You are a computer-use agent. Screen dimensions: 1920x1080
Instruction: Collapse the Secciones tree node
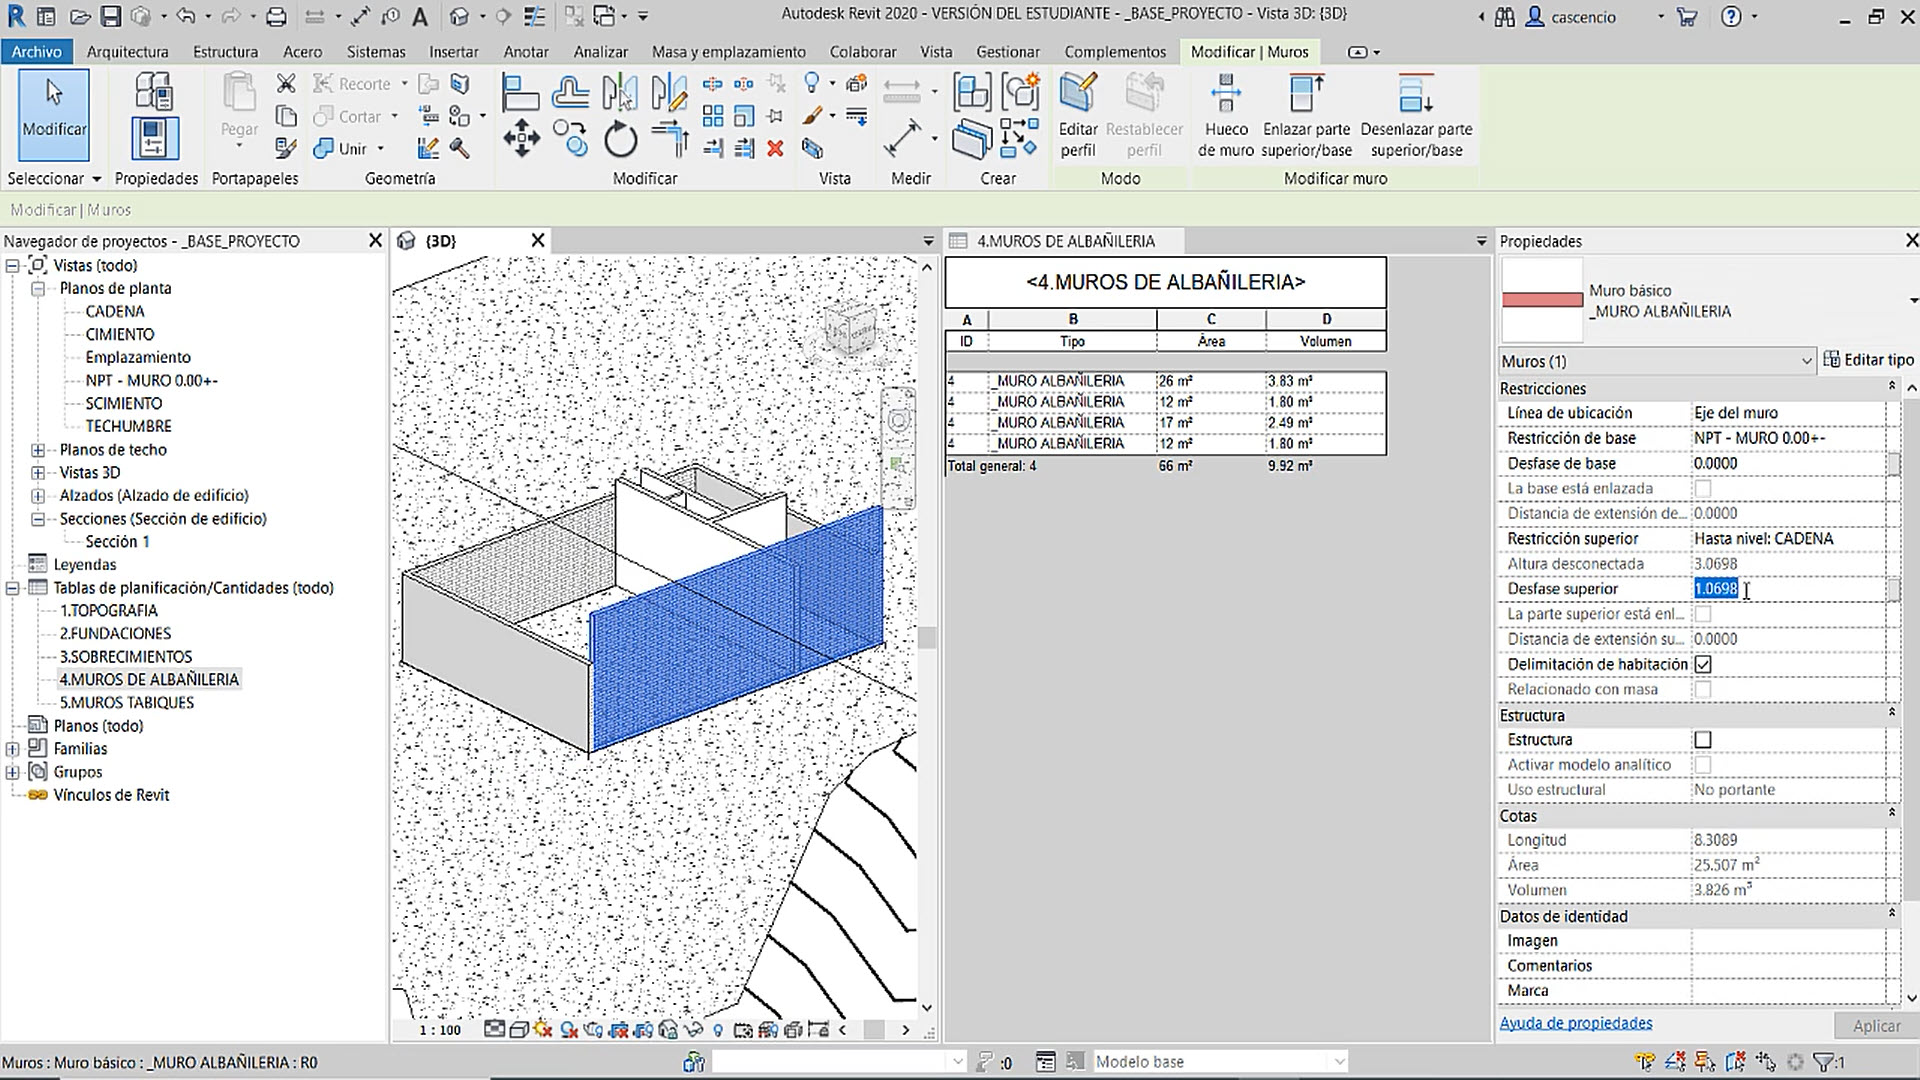[38, 519]
